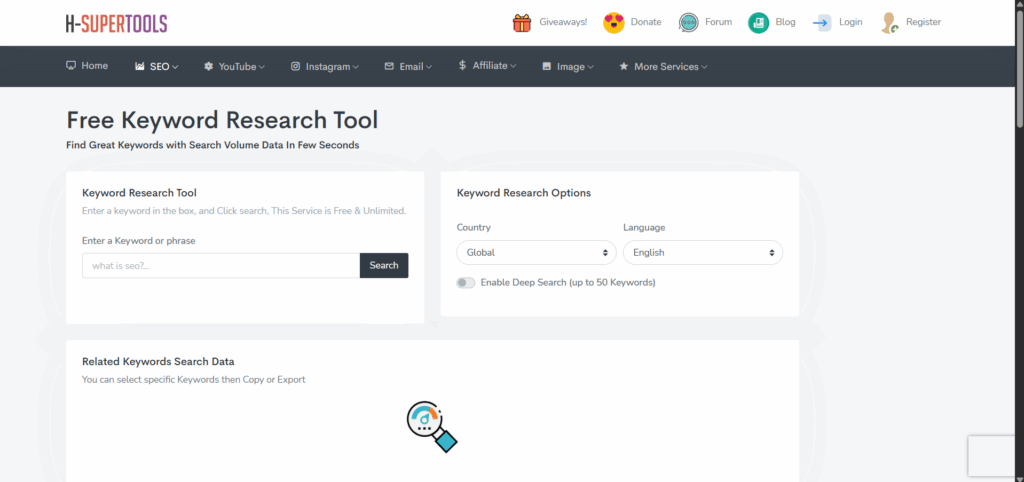Click the Giveaways gift box icon

click(521, 22)
